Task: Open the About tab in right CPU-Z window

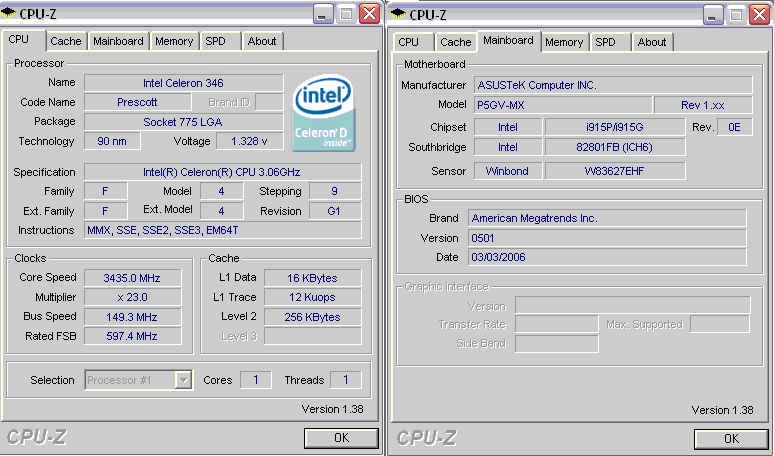Action: click(x=652, y=42)
